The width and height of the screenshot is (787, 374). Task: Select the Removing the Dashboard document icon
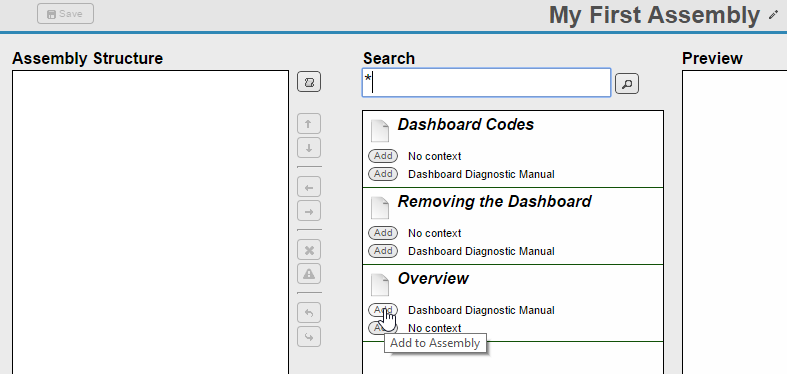(x=380, y=207)
